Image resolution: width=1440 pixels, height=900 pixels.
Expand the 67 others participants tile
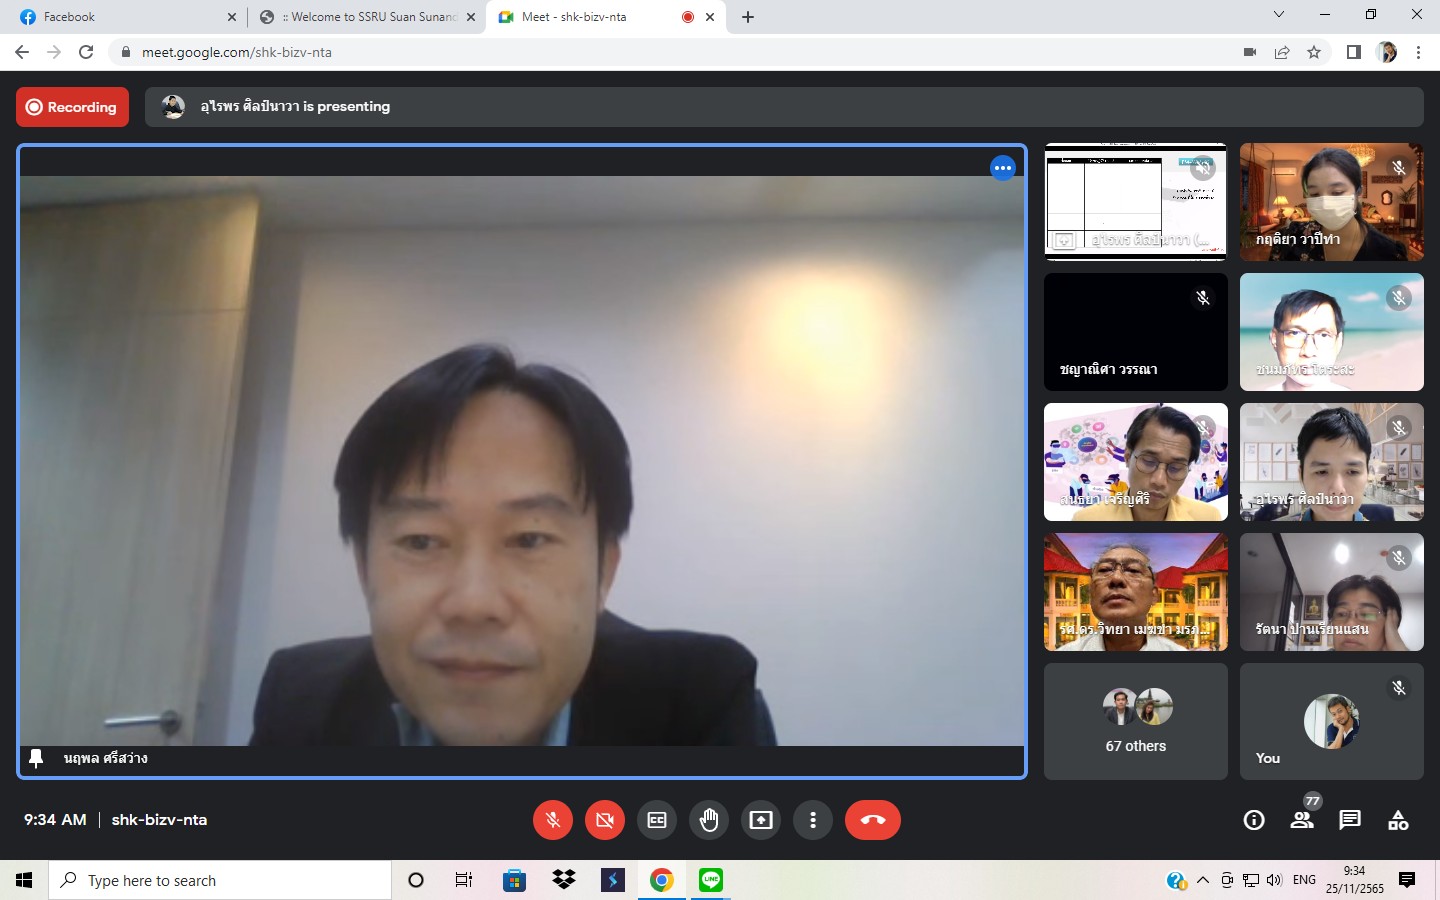point(1135,721)
